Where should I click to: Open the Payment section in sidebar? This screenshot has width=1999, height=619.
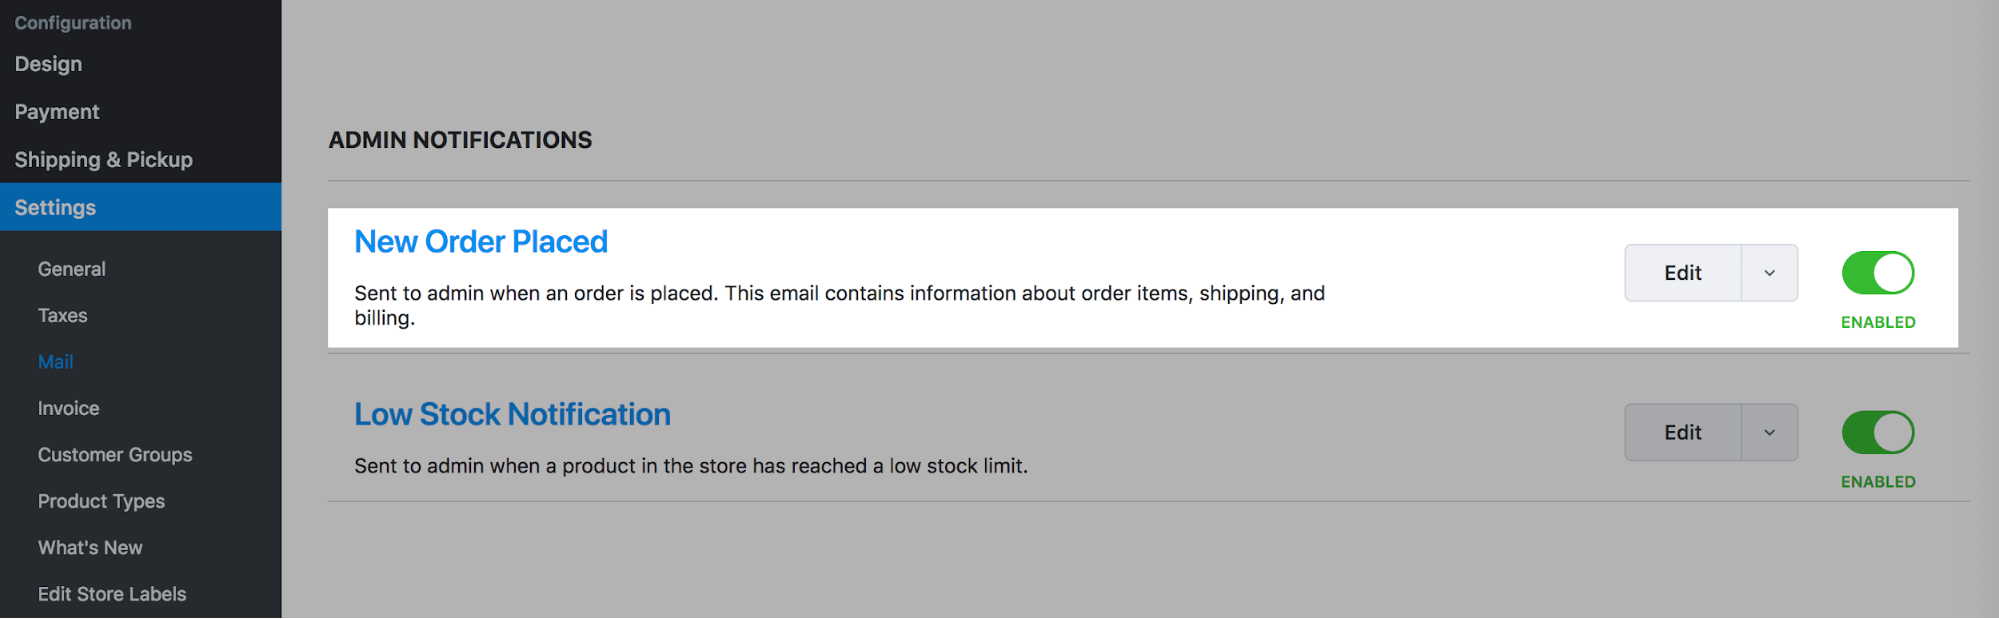click(x=57, y=112)
